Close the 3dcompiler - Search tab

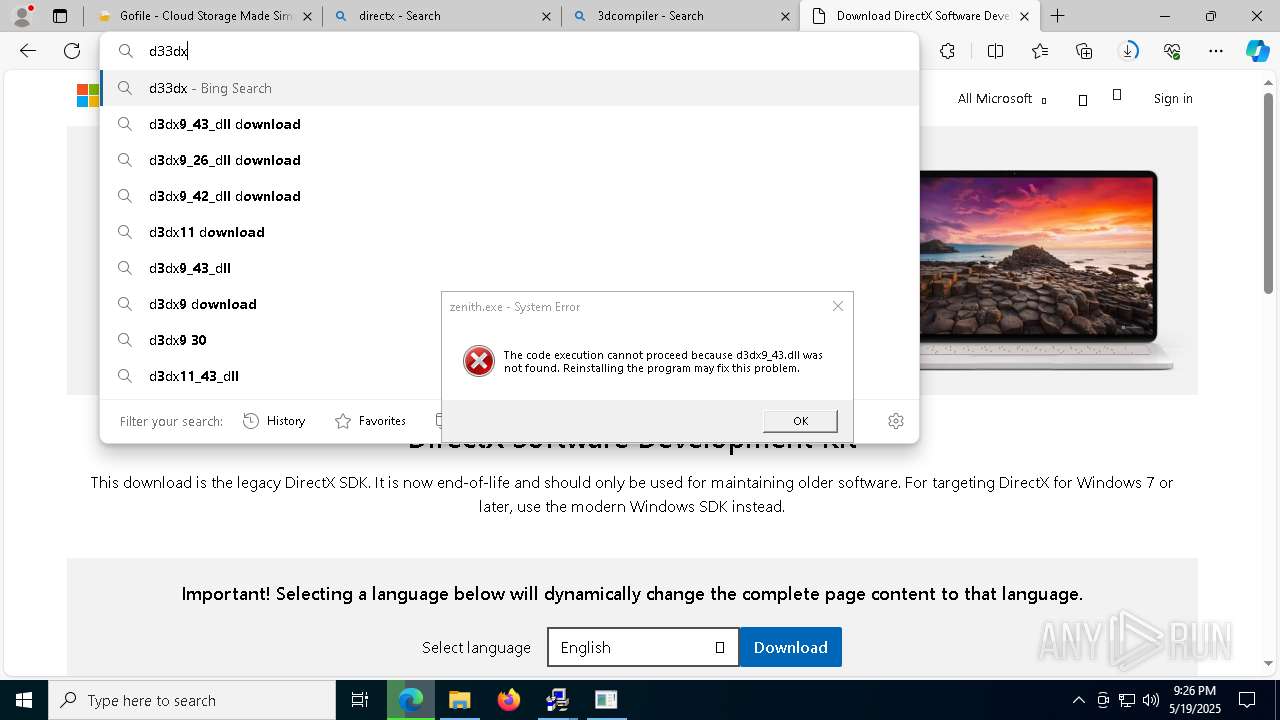(x=784, y=16)
